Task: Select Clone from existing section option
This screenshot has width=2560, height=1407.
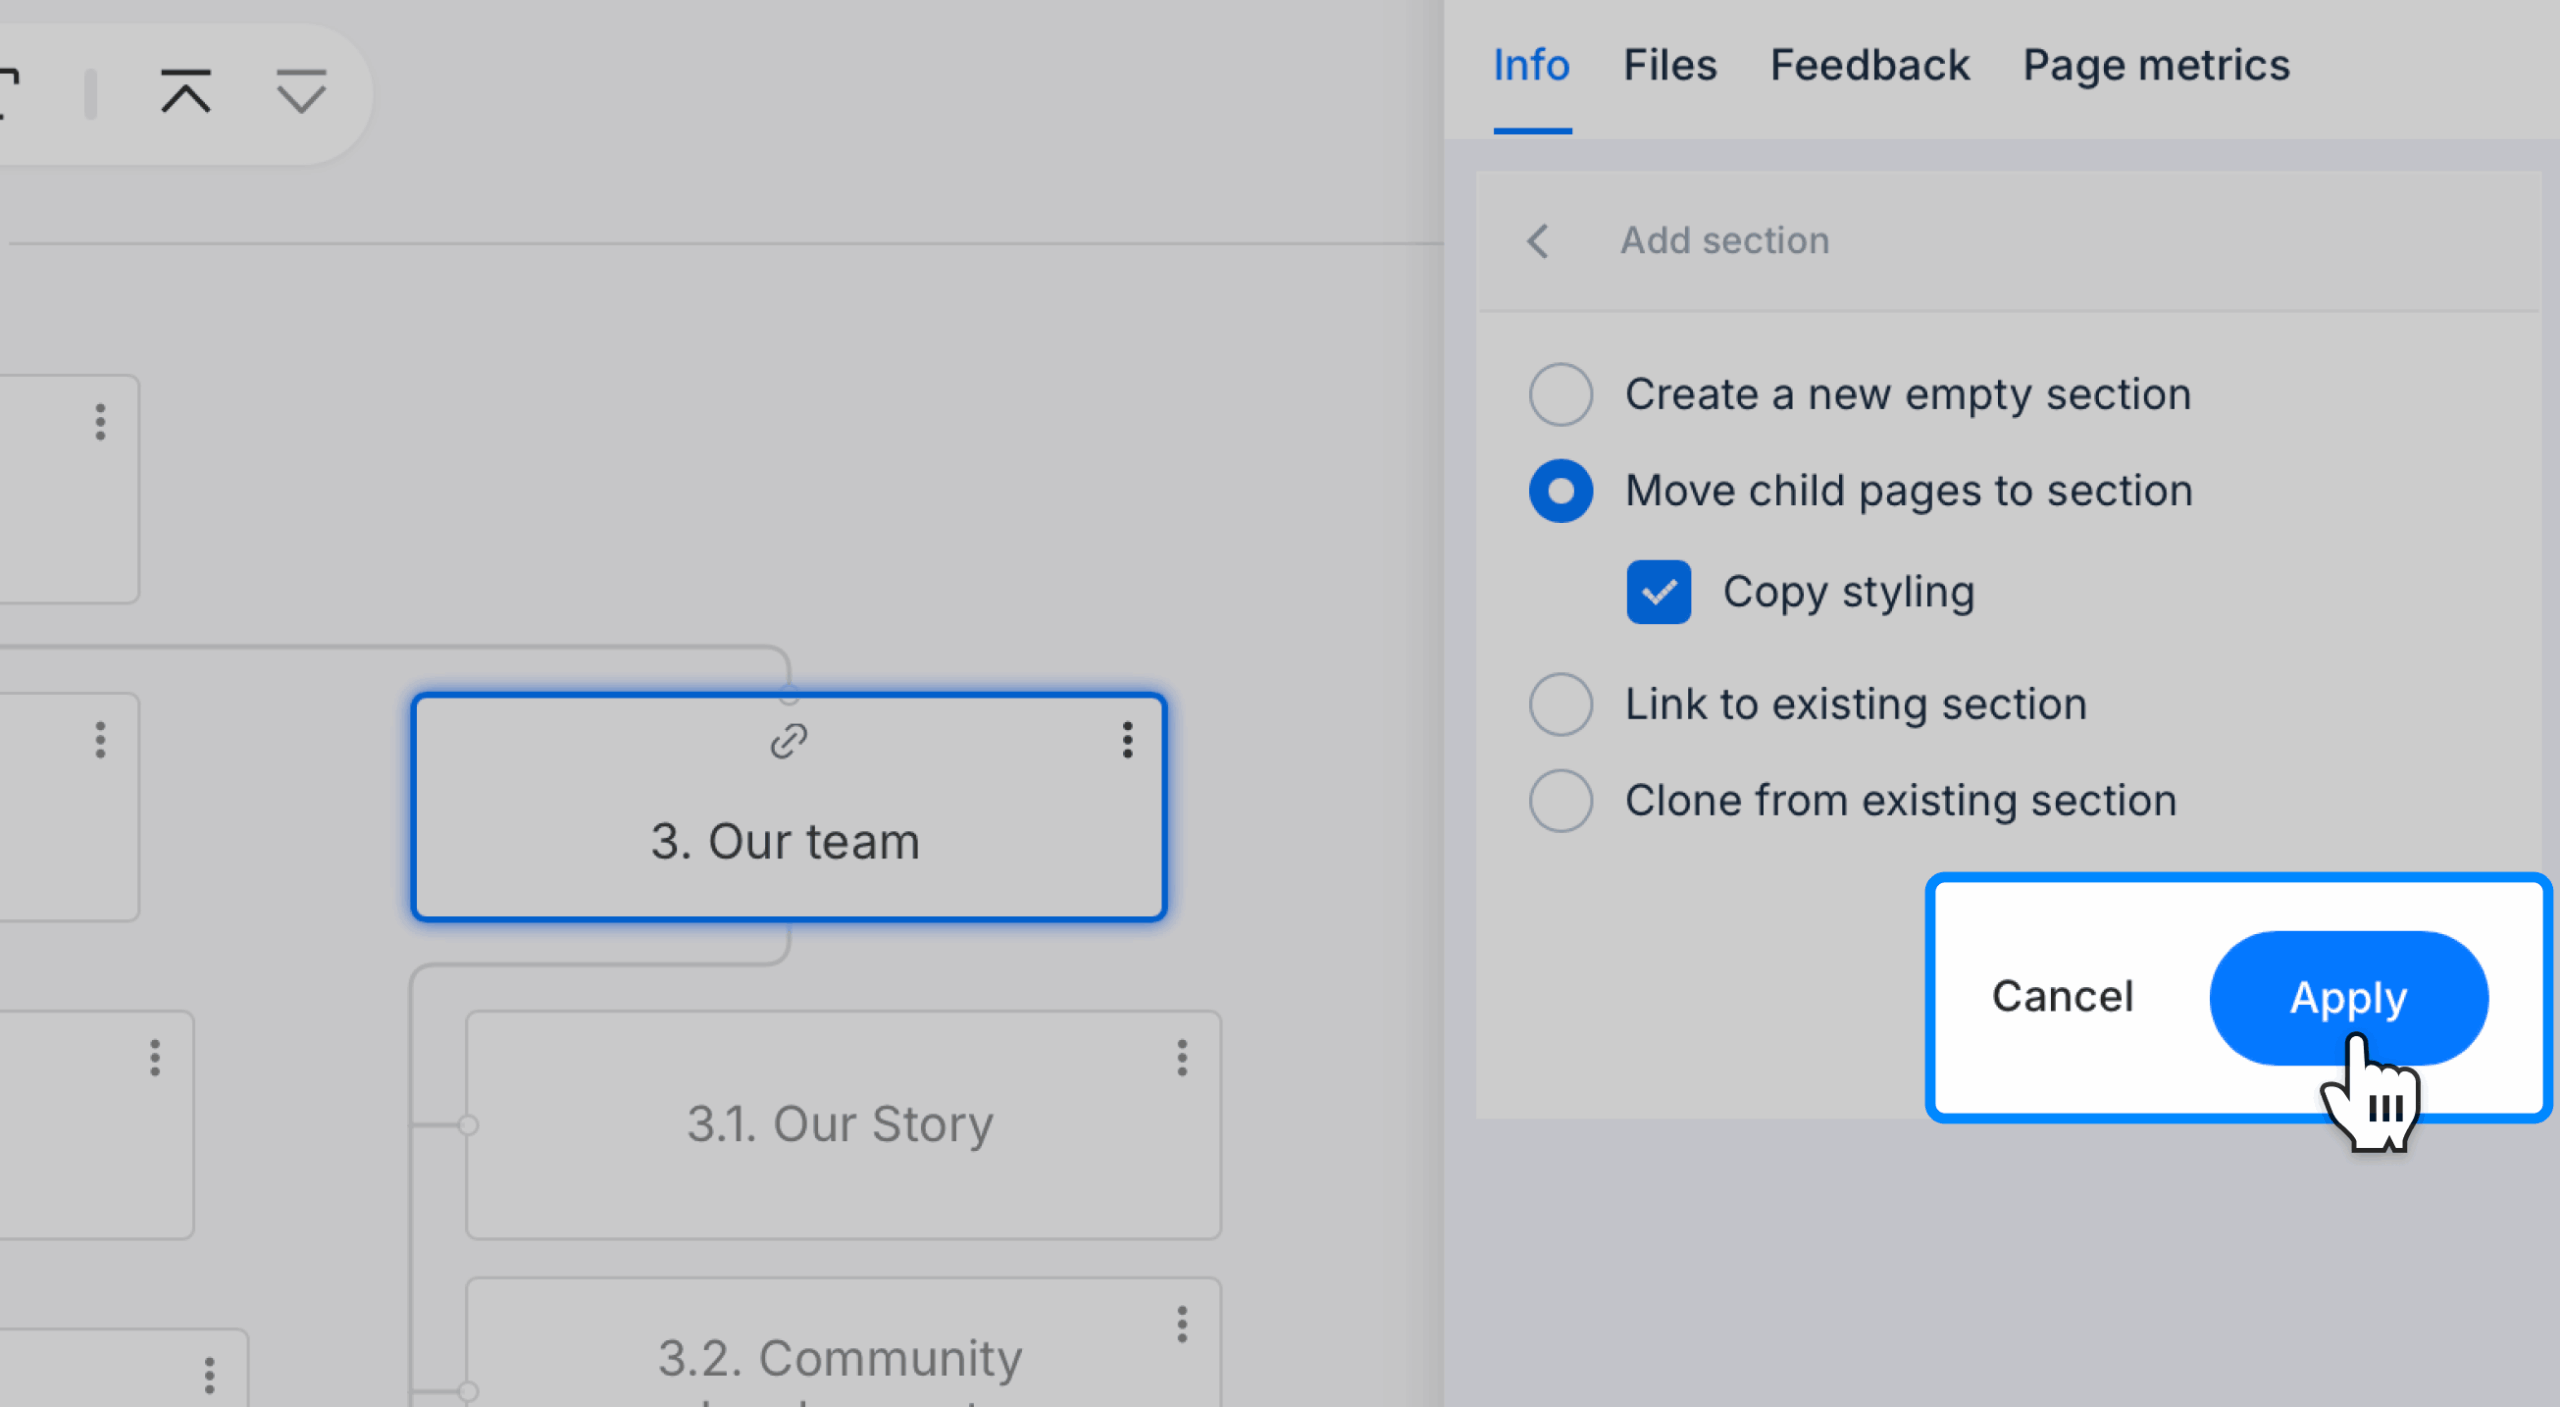Action: pyautogui.click(x=1560, y=801)
